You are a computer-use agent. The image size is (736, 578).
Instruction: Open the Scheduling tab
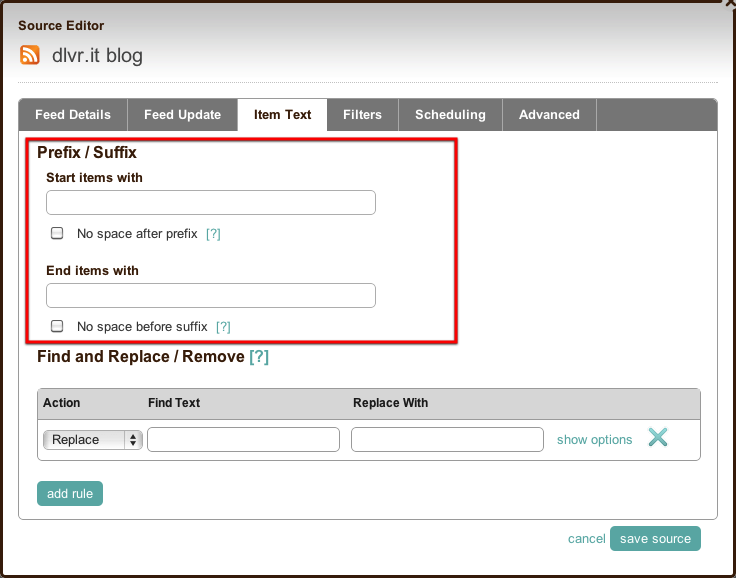point(450,115)
